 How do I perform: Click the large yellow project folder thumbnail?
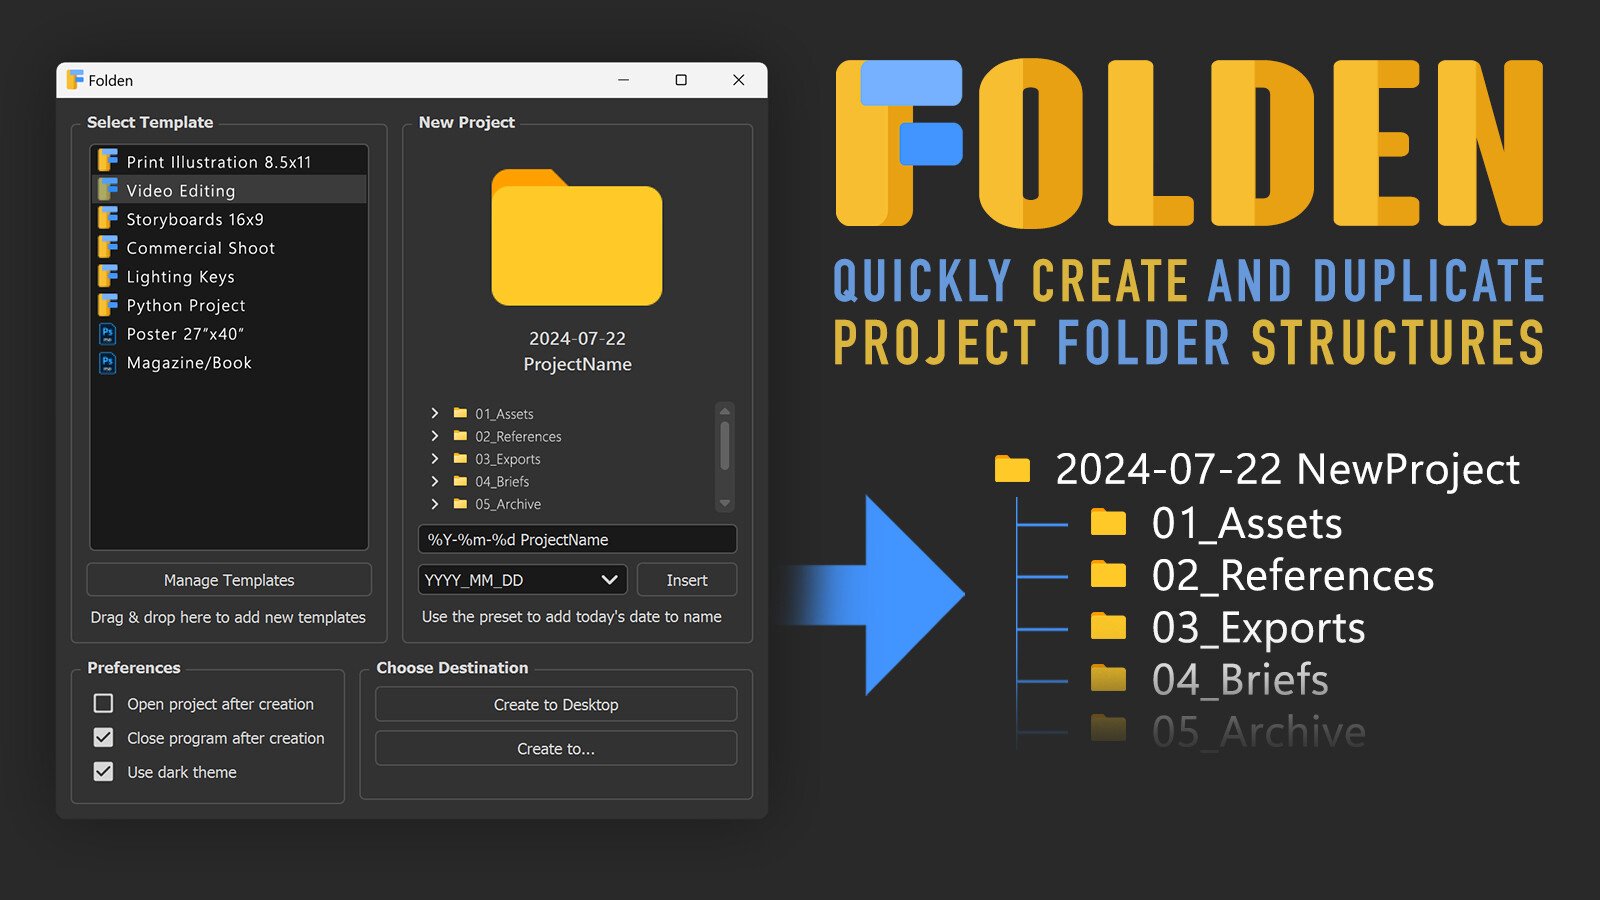[x=577, y=238]
